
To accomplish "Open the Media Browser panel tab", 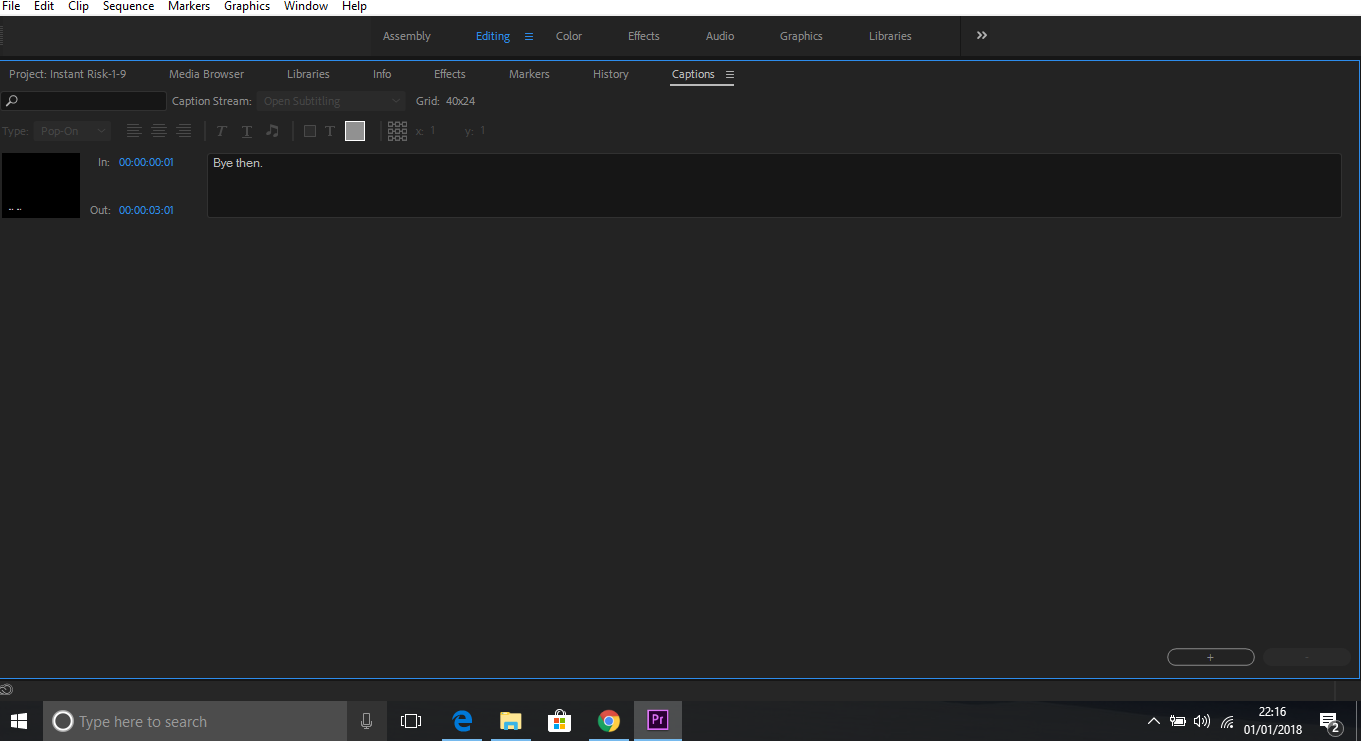I will (x=206, y=74).
